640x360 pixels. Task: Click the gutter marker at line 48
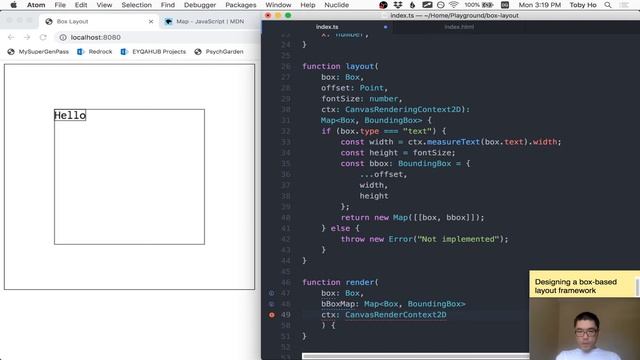(x=271, y=304)
